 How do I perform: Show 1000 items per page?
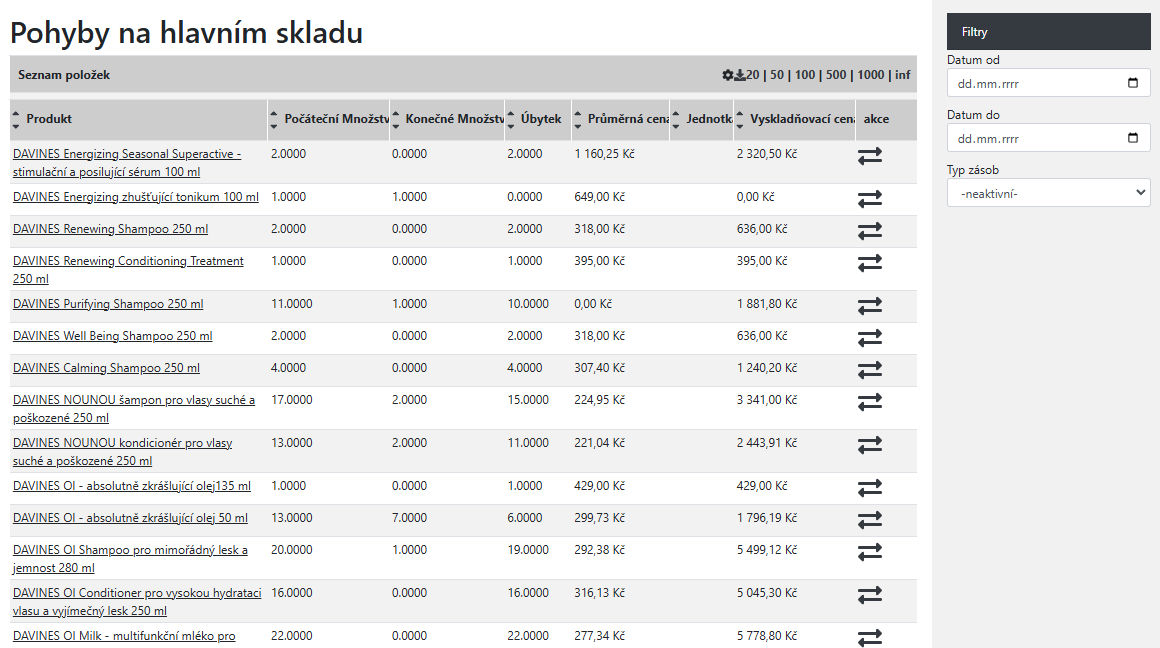click(870, 75)
